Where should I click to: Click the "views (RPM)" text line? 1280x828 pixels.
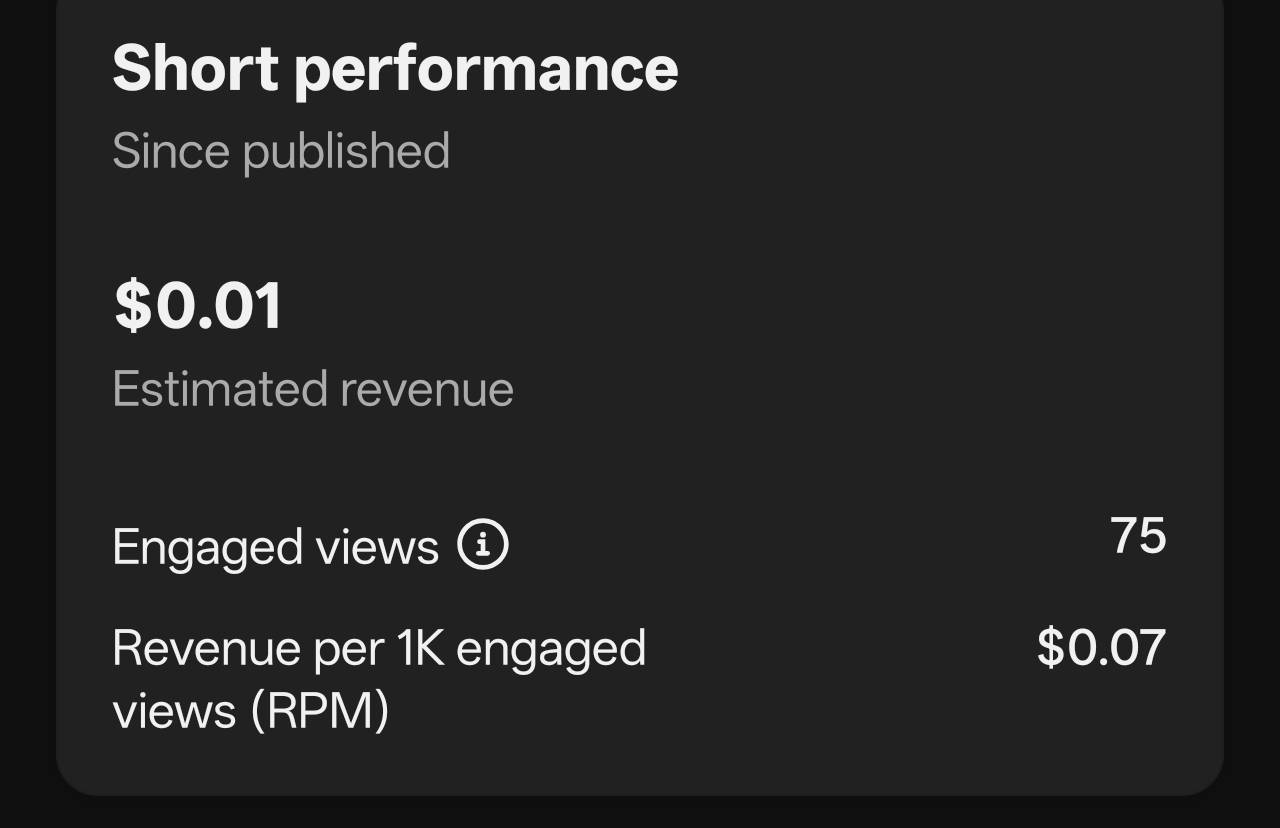[250, 711]
